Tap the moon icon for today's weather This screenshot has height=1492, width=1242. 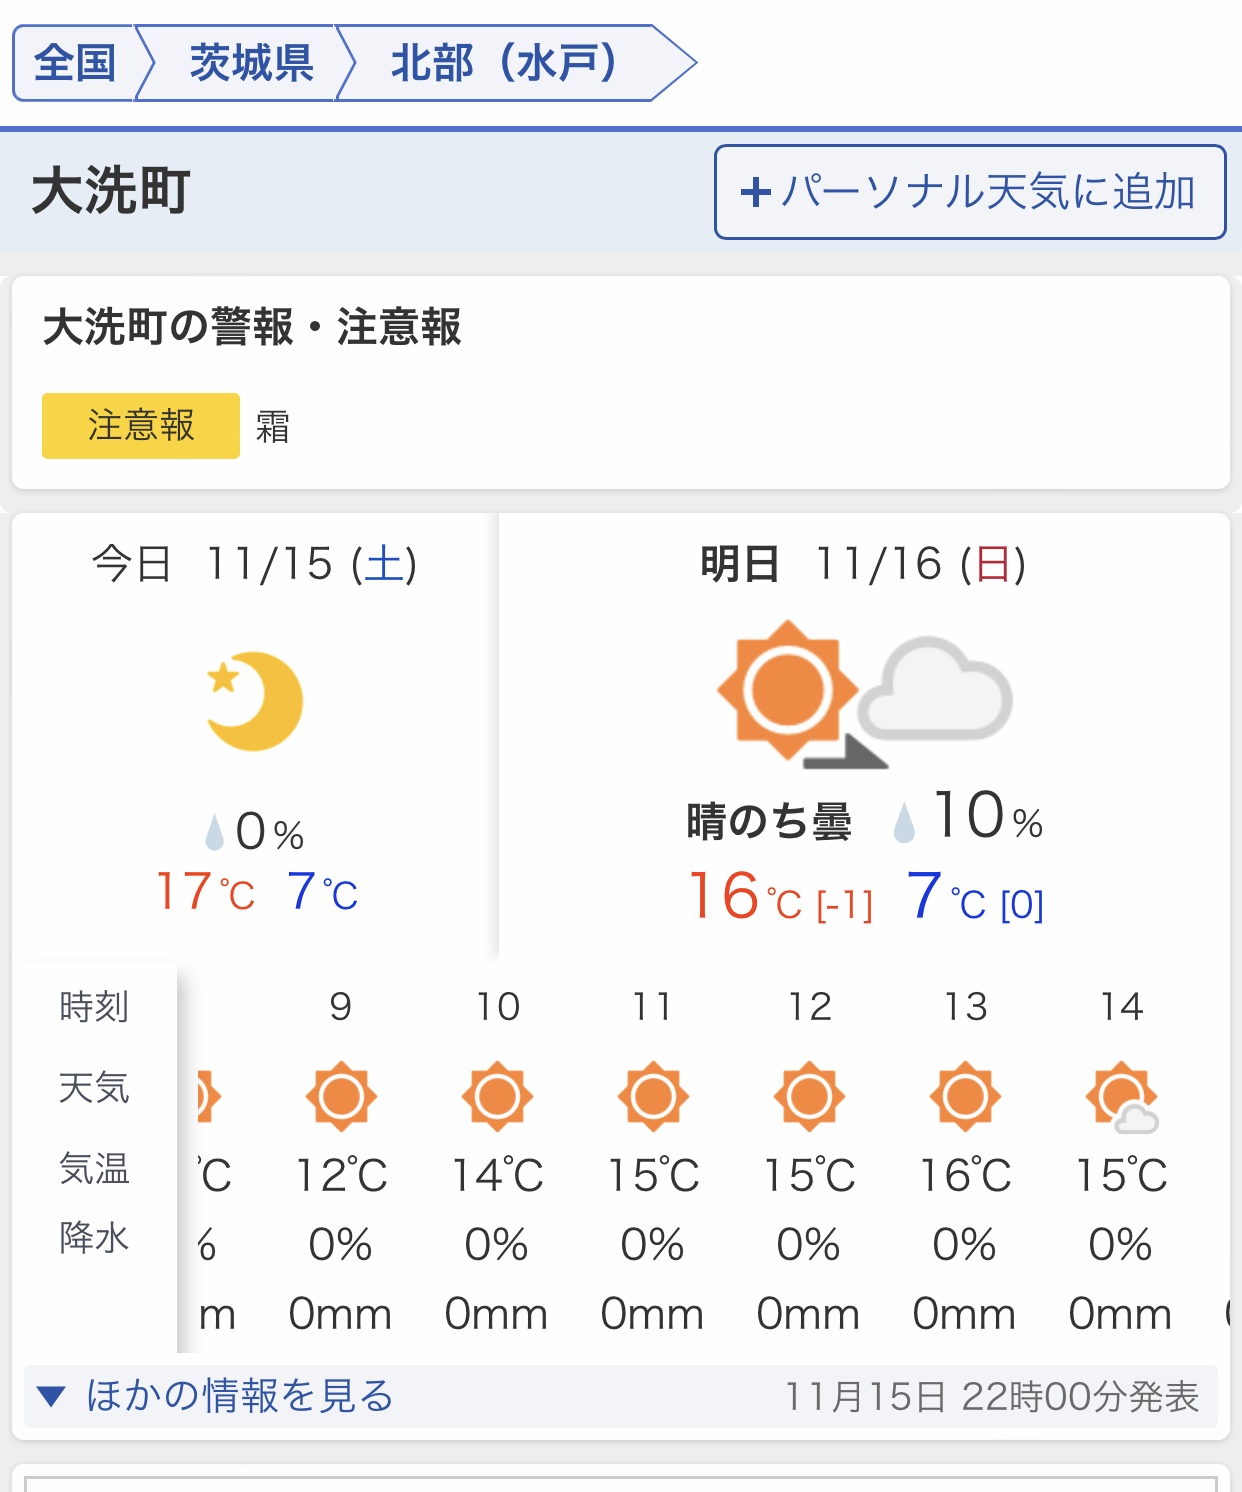click(x=254, y=701)
